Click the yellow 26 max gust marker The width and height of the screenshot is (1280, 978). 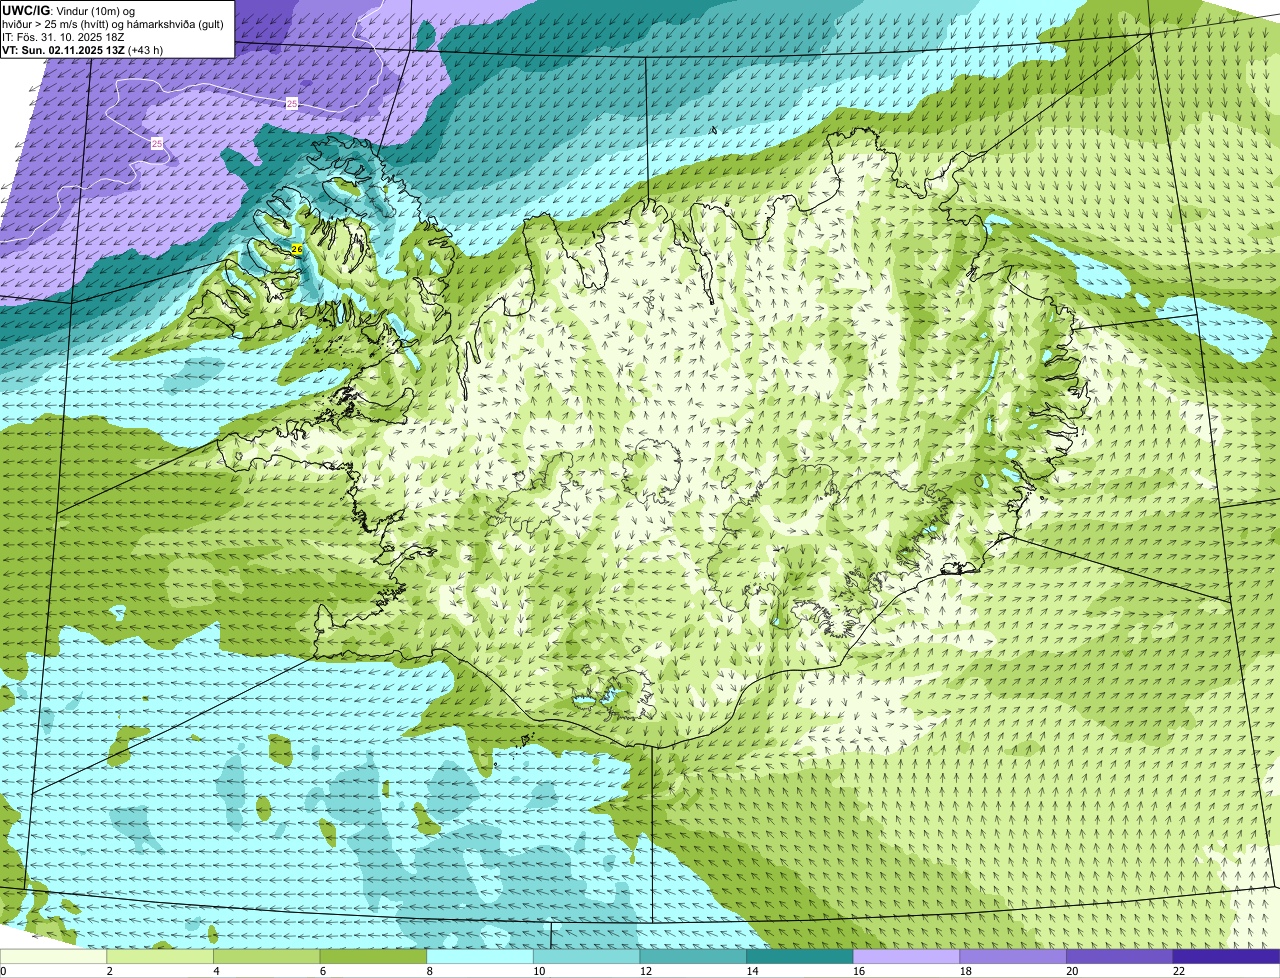(x=296, y=249)
